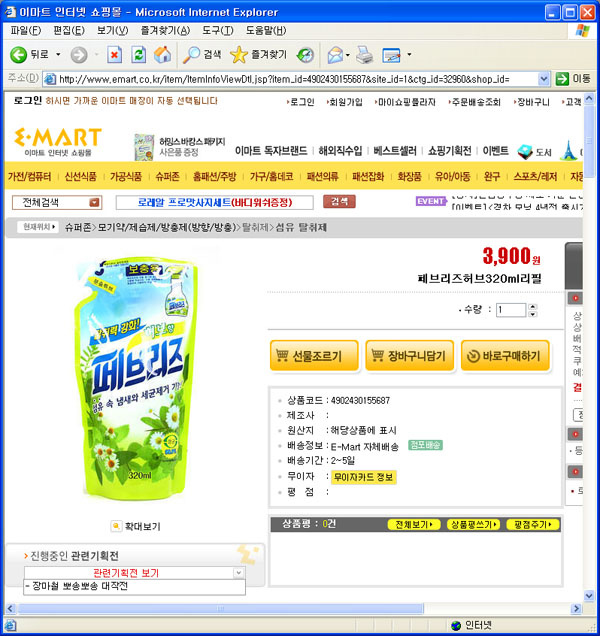Click the Mail envelope icon
This screenshot has width=600, height=636.
335,55
